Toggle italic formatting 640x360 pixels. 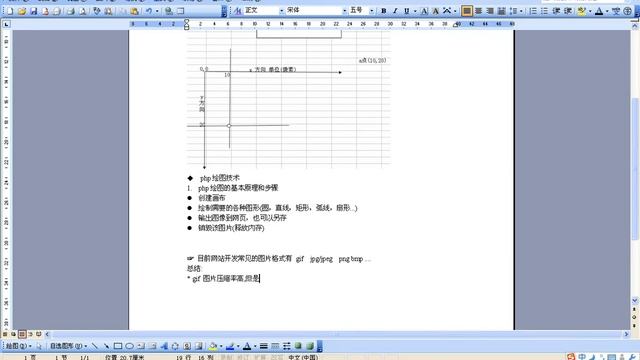(395, 11)
